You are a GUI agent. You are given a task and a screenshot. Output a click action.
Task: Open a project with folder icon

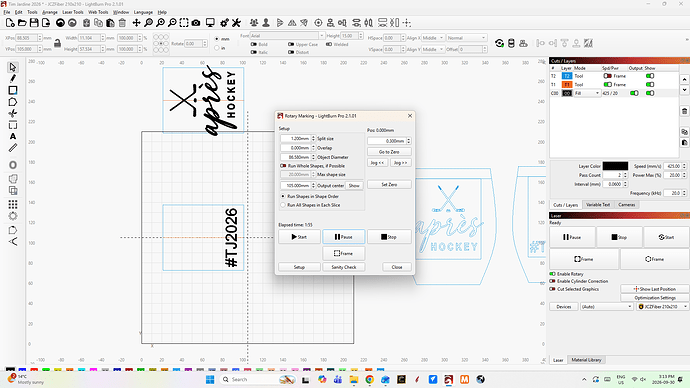point(22,23)
